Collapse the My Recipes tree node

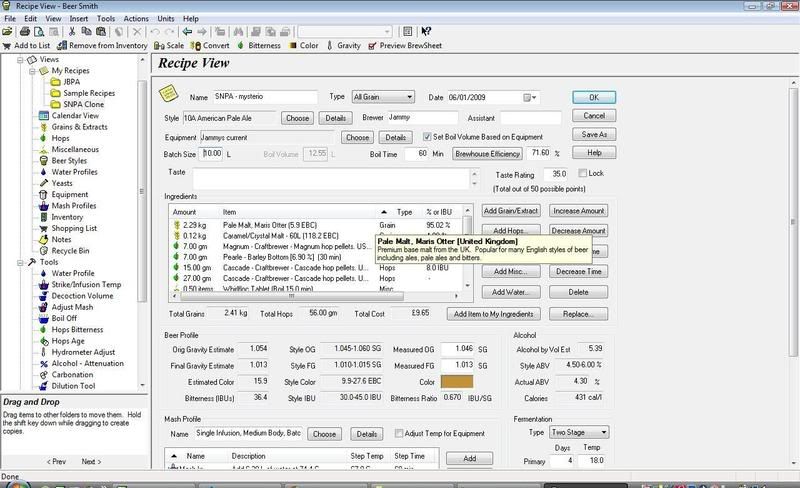coord(32,71)
